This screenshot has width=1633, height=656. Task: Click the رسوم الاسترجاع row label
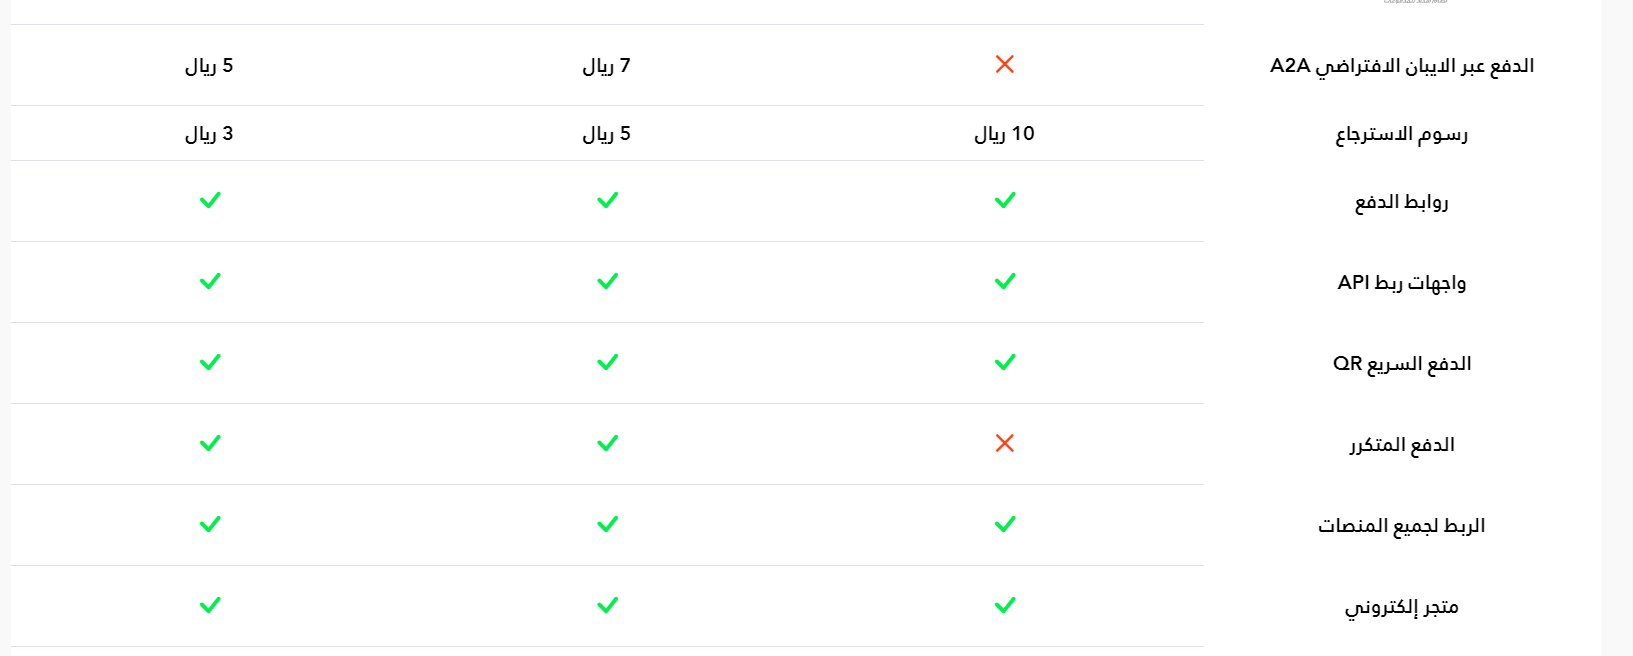1402,134
